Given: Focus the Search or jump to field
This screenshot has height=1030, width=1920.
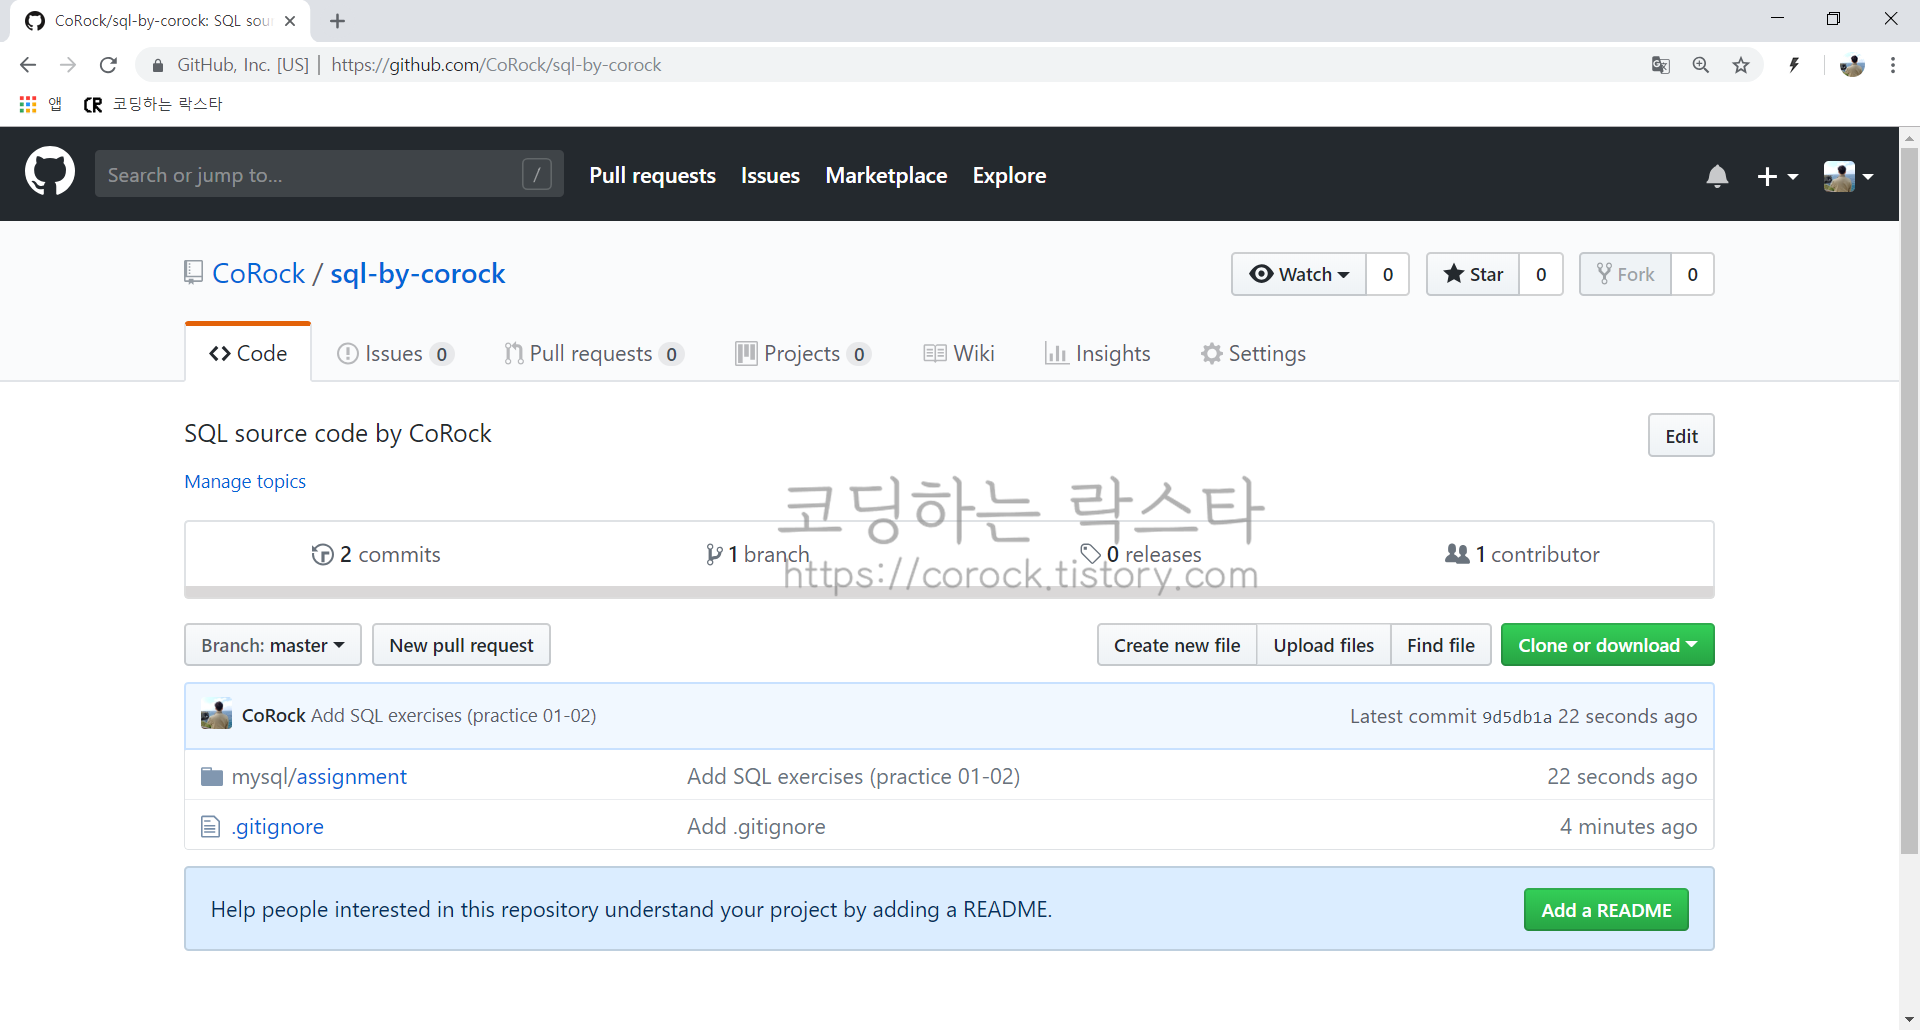Looking at the screenshot, I should [329, 174].
